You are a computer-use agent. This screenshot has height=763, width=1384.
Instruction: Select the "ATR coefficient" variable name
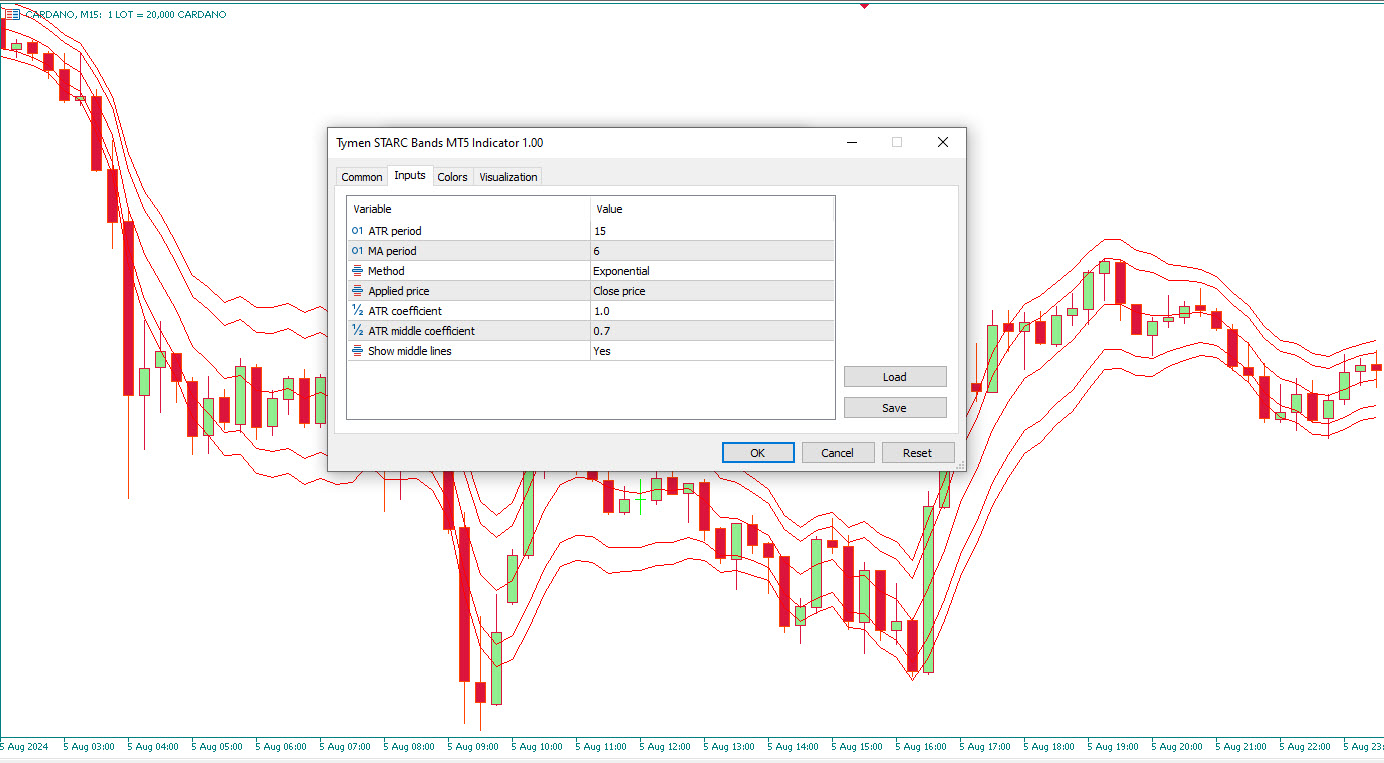[x=405, y=311]
